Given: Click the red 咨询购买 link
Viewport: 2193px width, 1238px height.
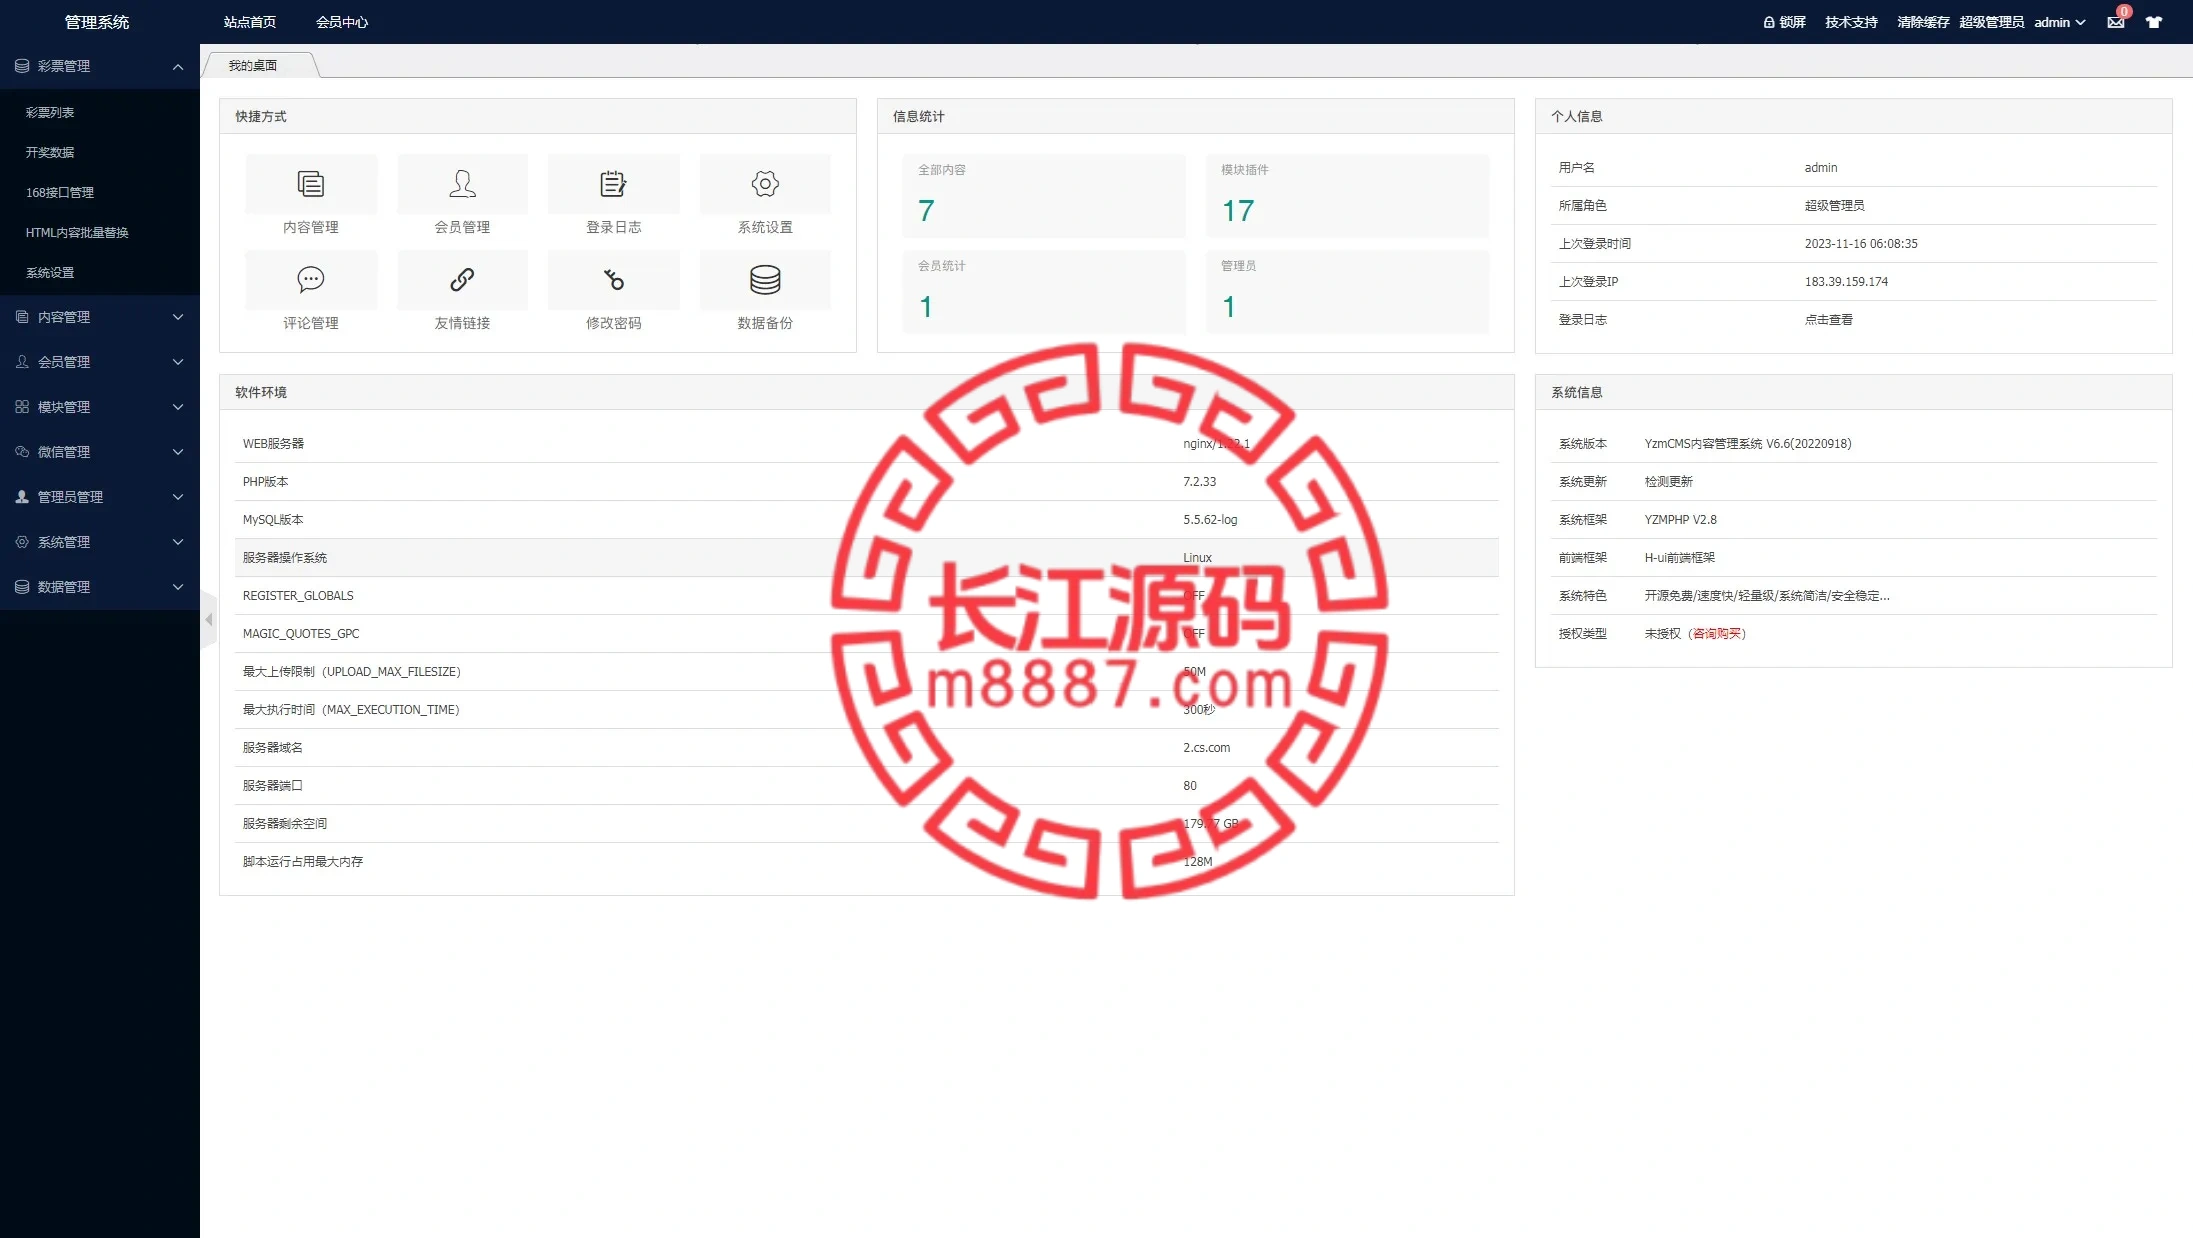Looking at the screenshot, I should [1717, 634].
